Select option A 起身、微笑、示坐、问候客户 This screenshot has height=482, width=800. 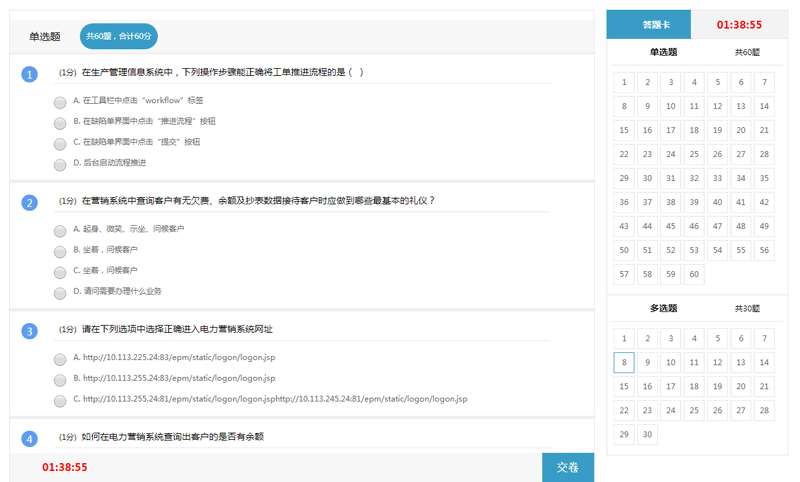(60, 229)
